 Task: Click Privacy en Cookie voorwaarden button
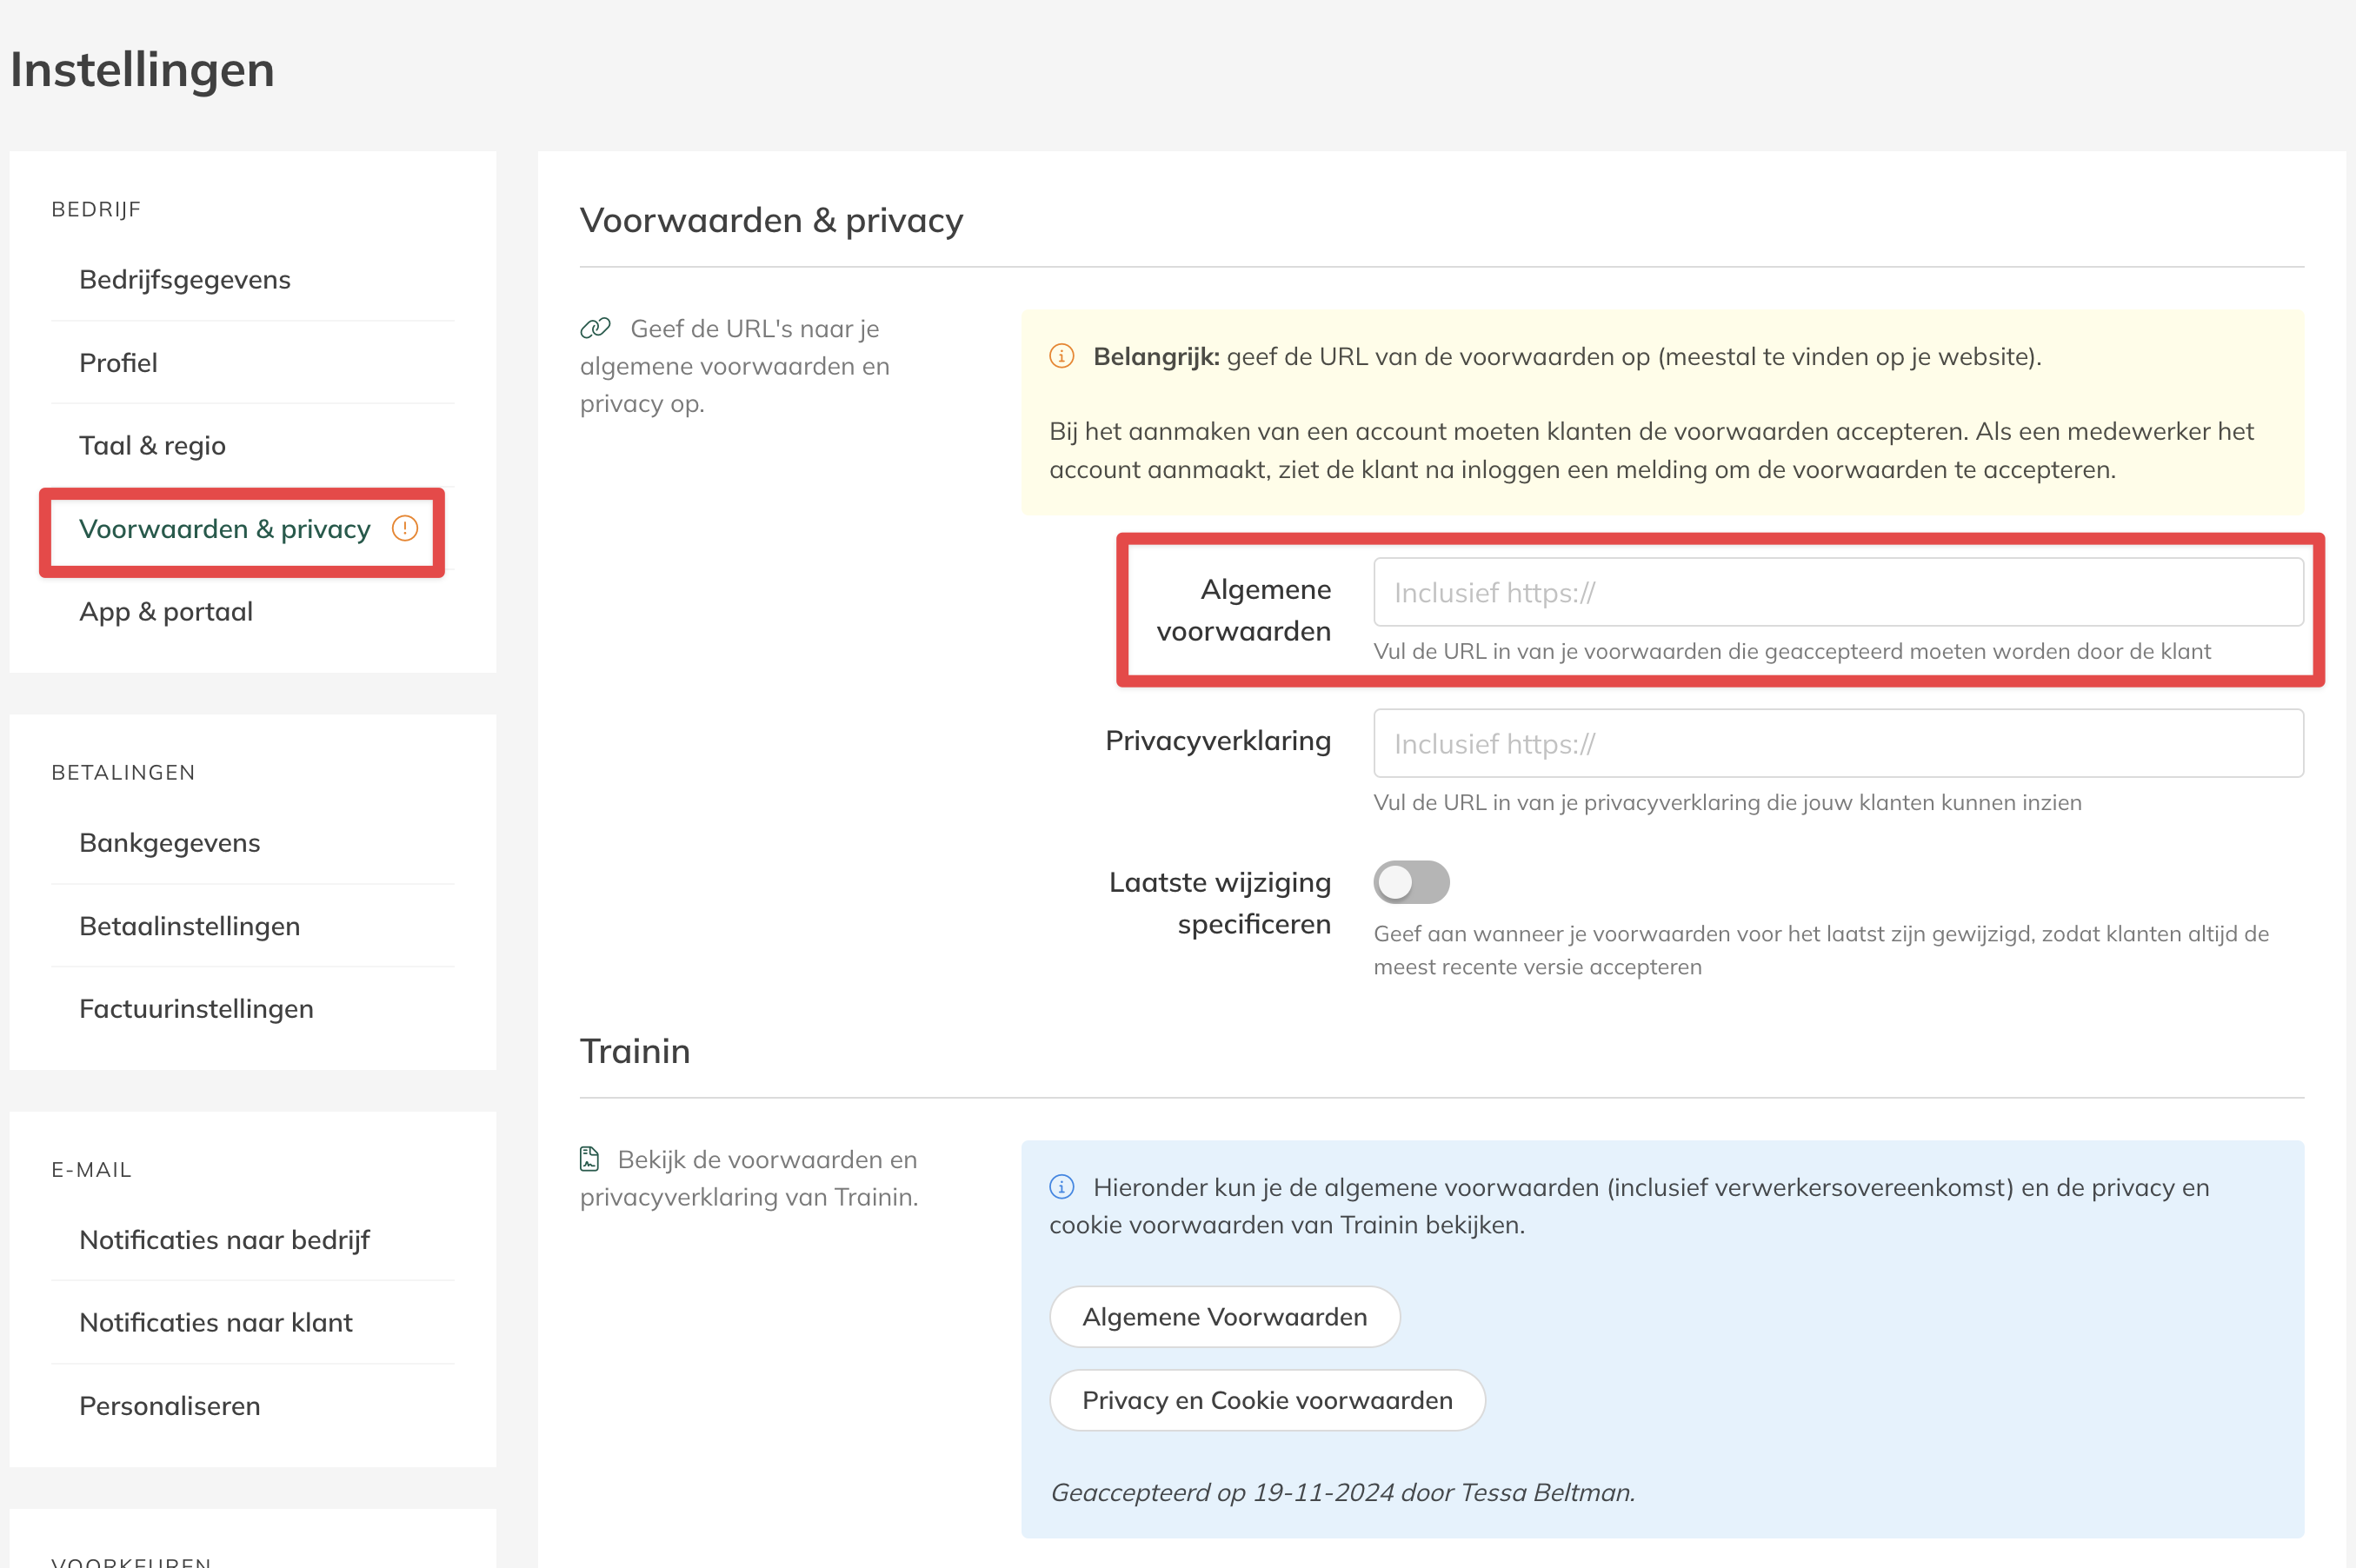click(x=1267, y=1400)
